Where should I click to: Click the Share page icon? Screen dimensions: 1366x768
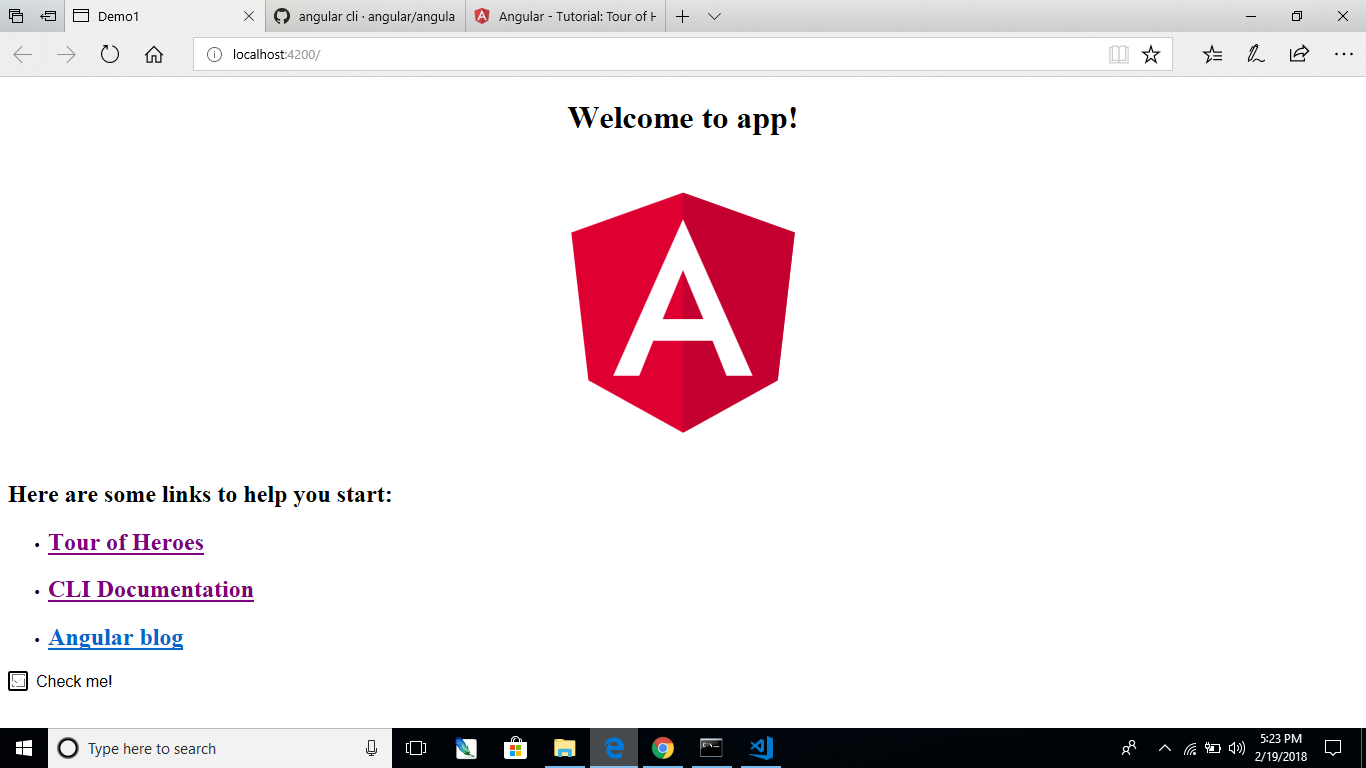(1299, 55)
